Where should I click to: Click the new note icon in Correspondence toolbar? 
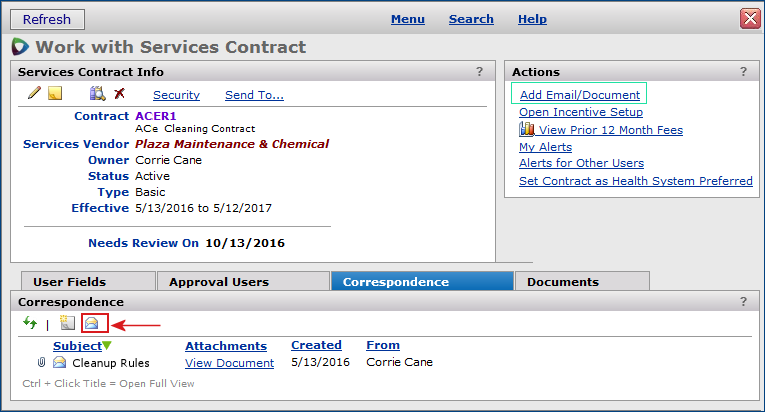click(x=67, y=323)
